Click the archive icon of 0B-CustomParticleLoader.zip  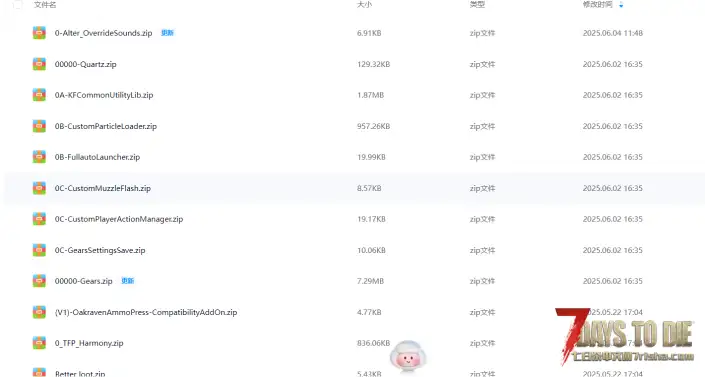[39, 126]
